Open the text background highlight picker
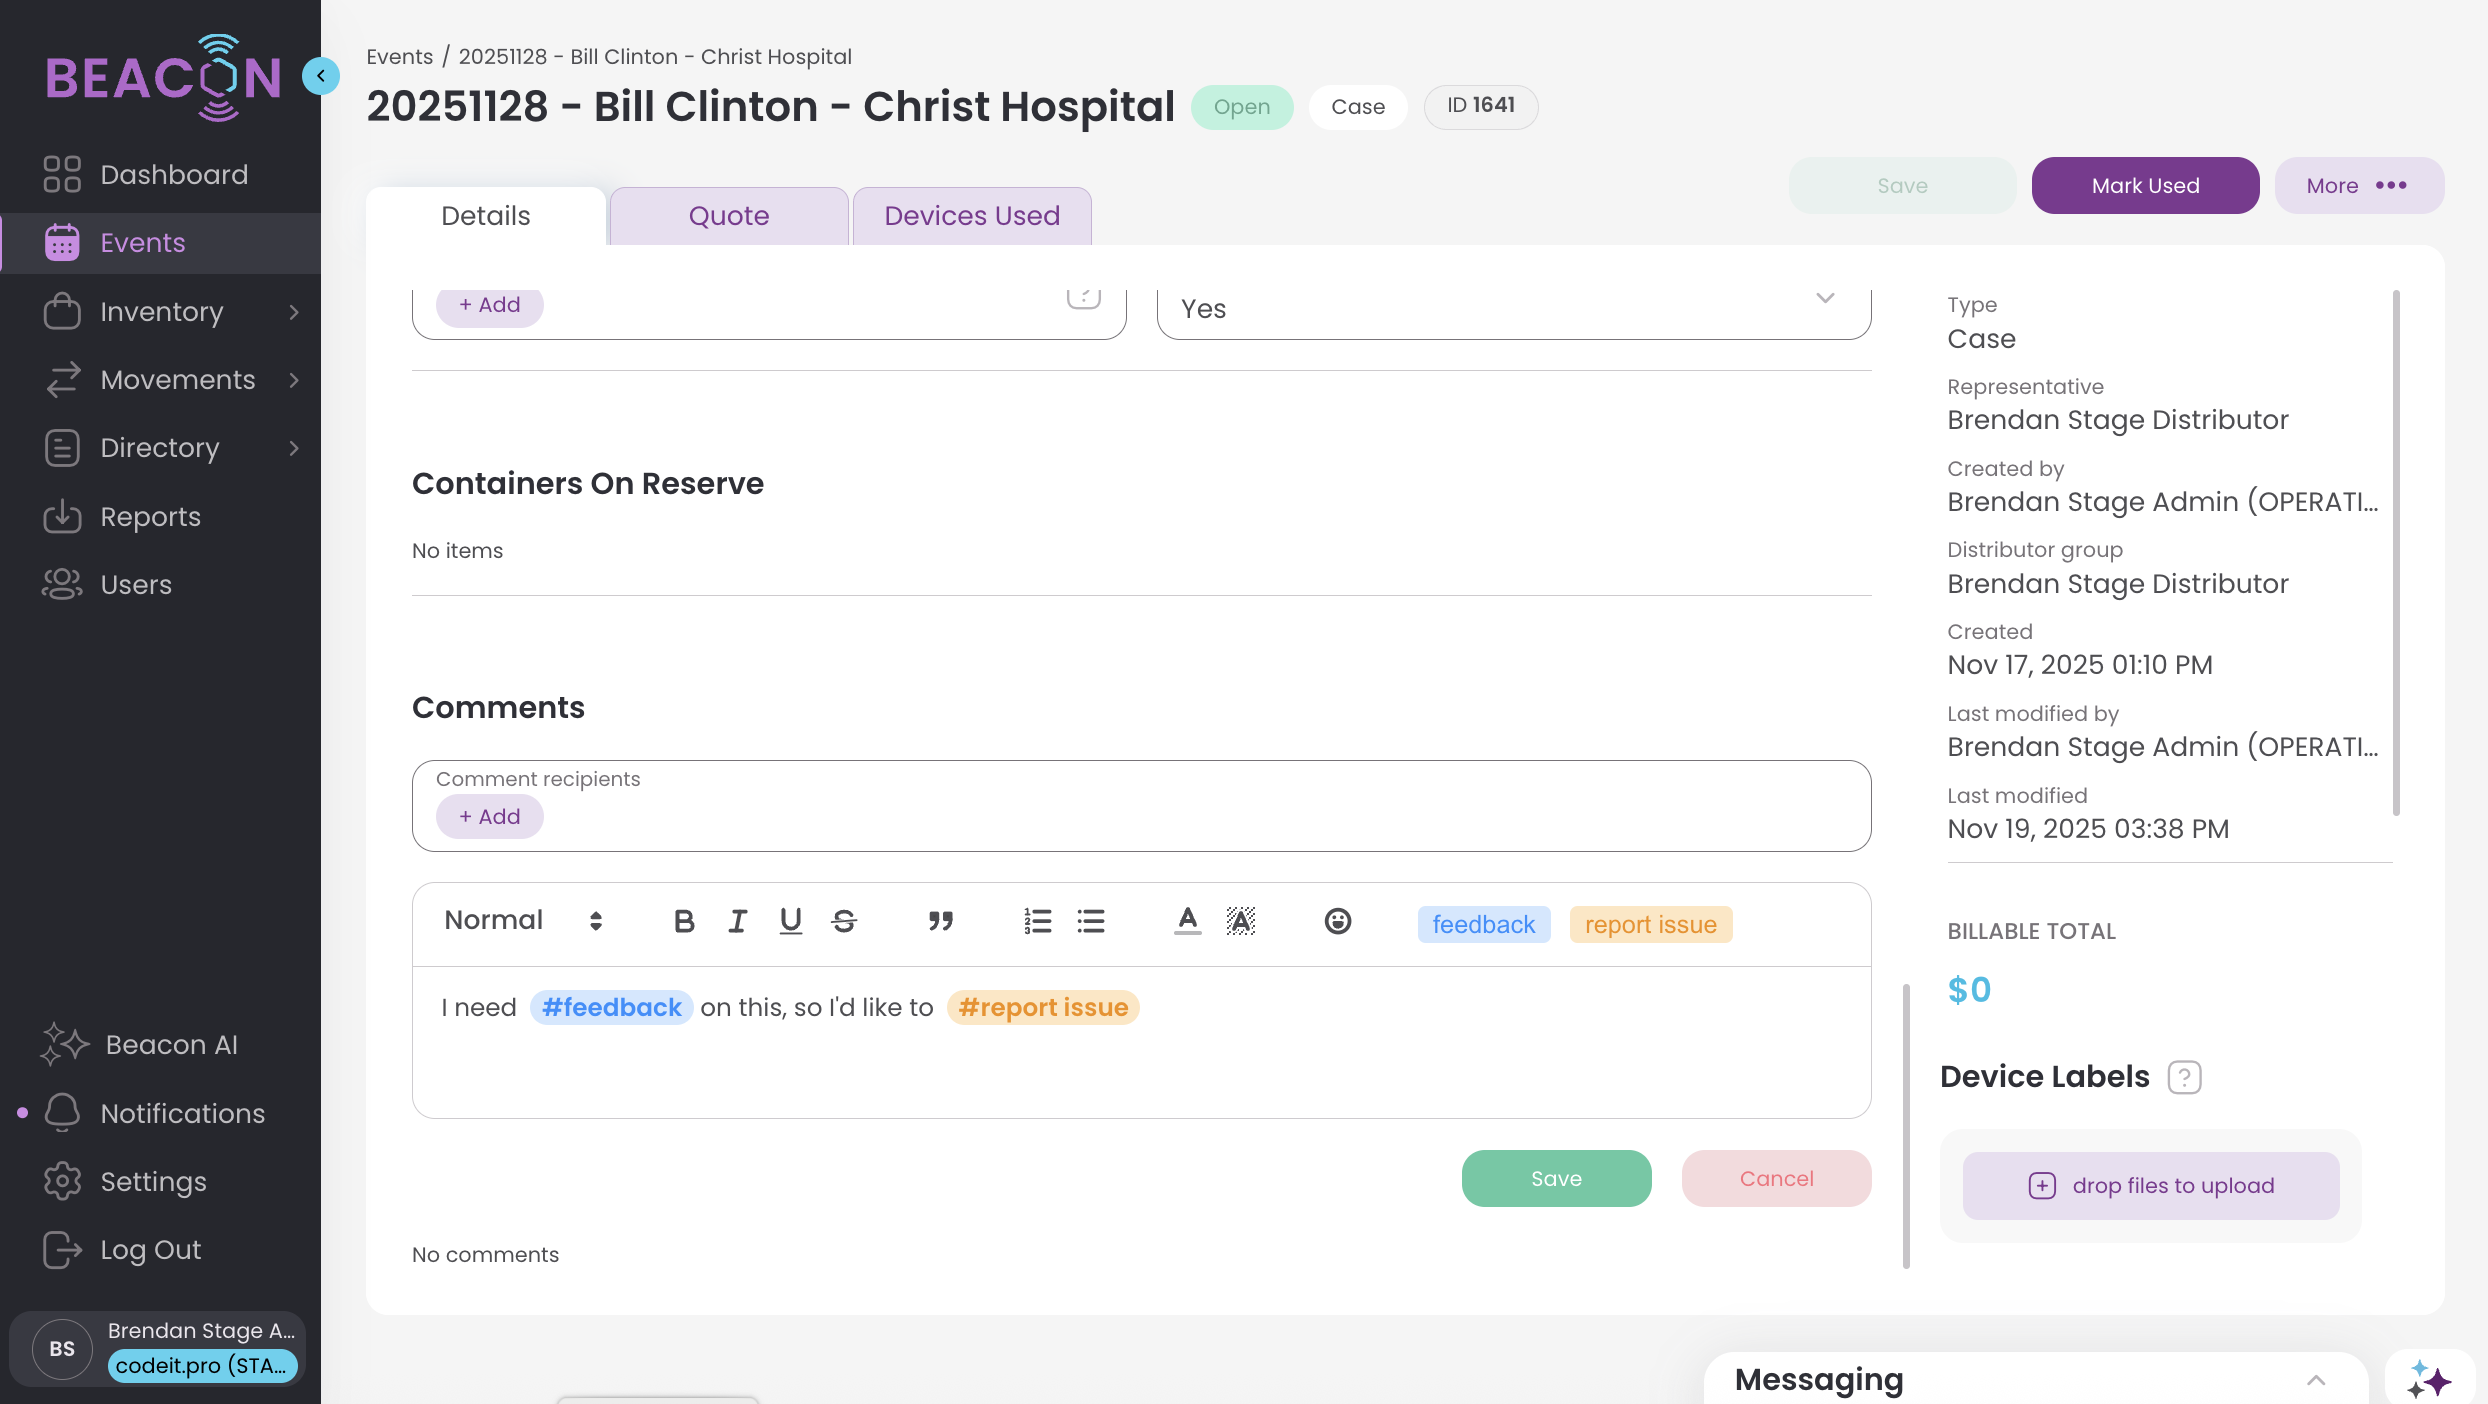 click(1240, 921)
